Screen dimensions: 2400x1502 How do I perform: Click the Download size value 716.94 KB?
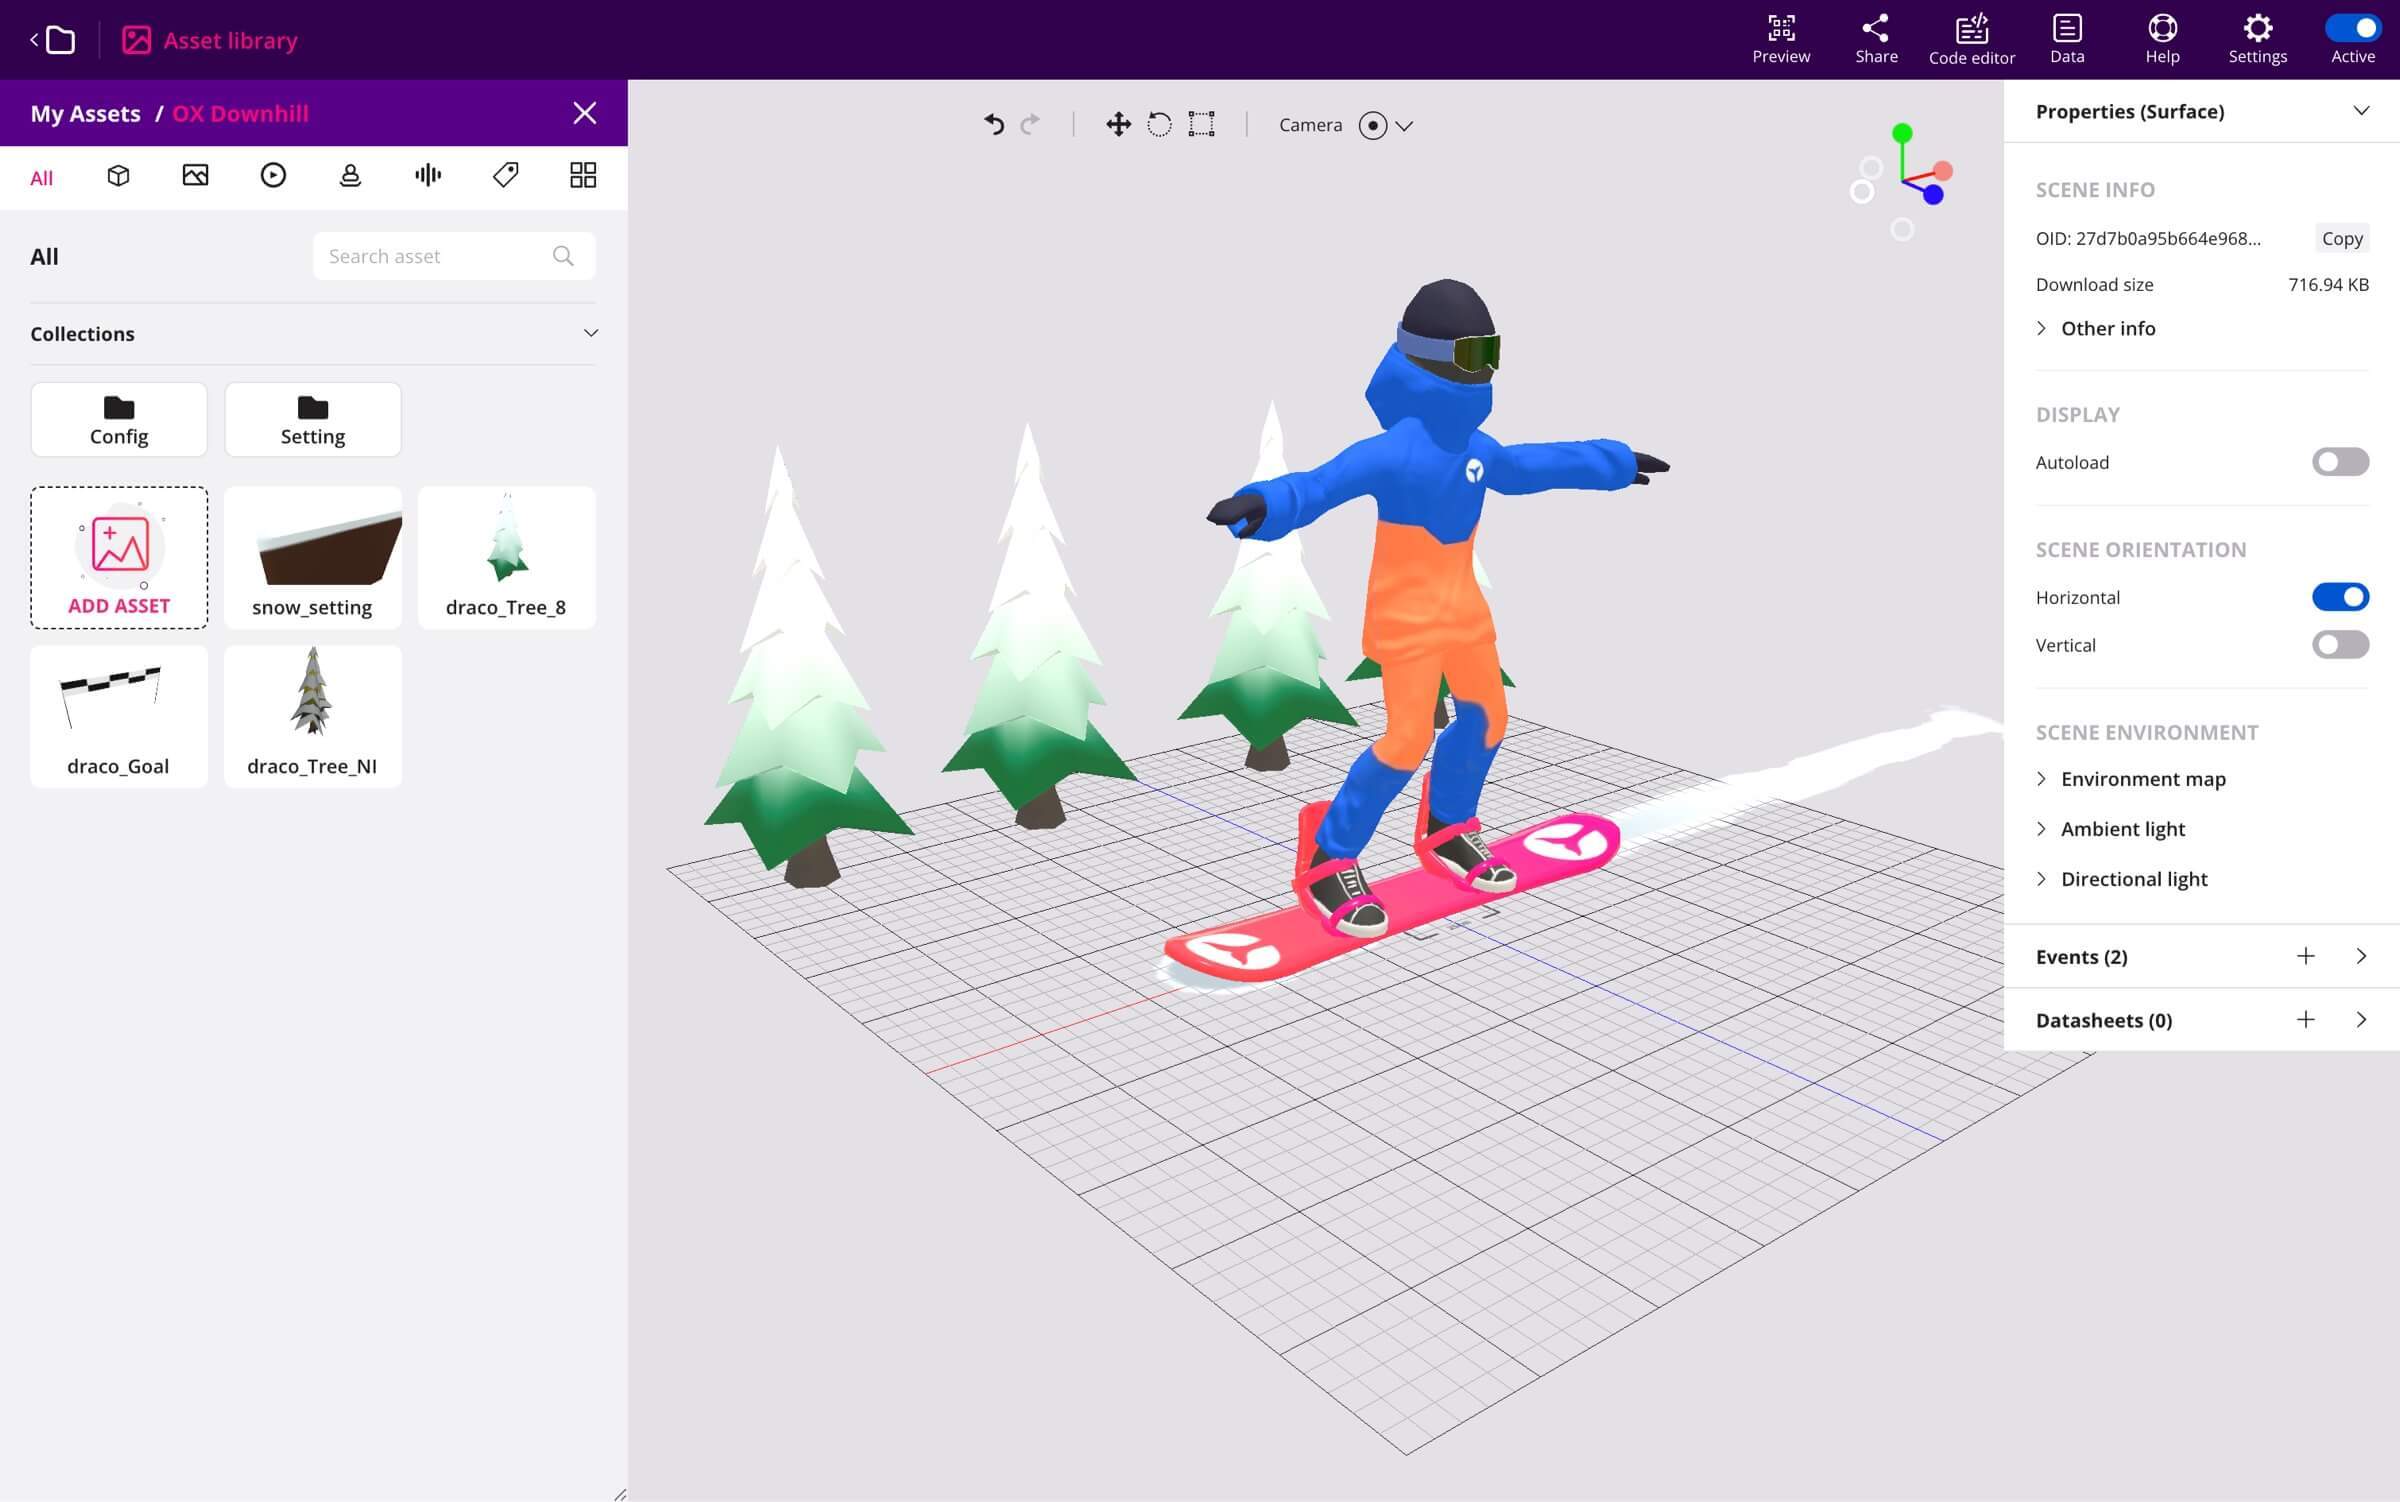click(x=2328, y=285)
